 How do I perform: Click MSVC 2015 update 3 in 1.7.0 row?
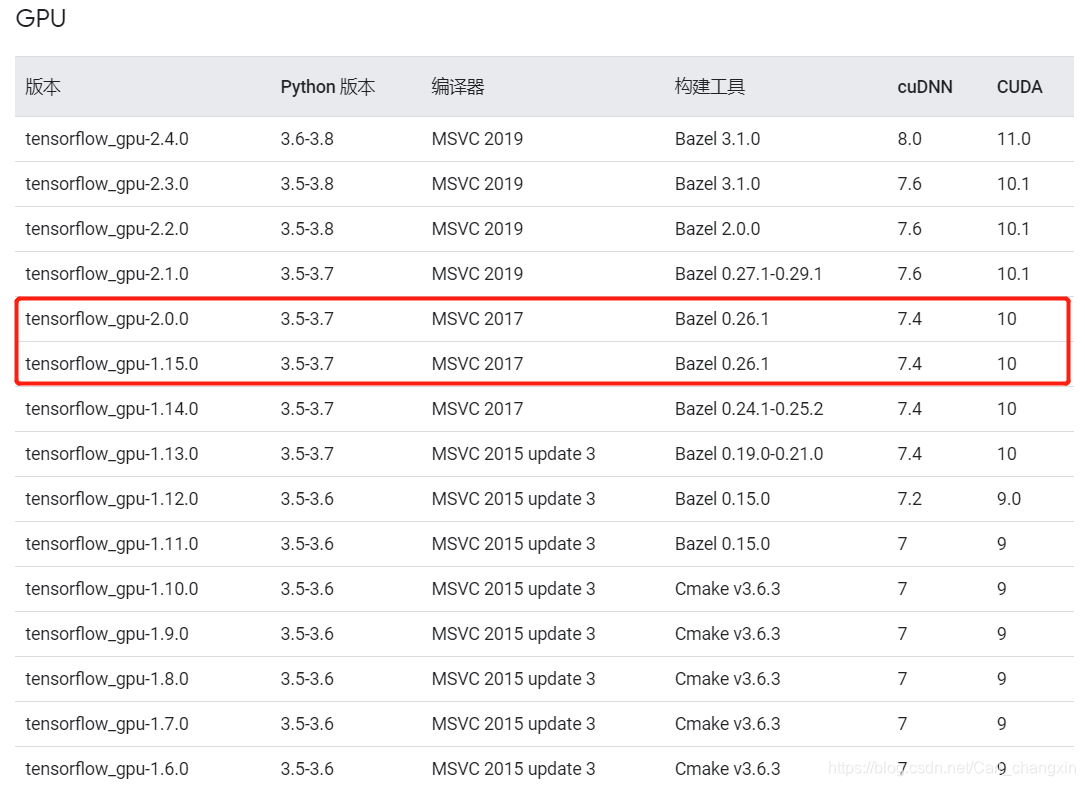click(513, 724)
